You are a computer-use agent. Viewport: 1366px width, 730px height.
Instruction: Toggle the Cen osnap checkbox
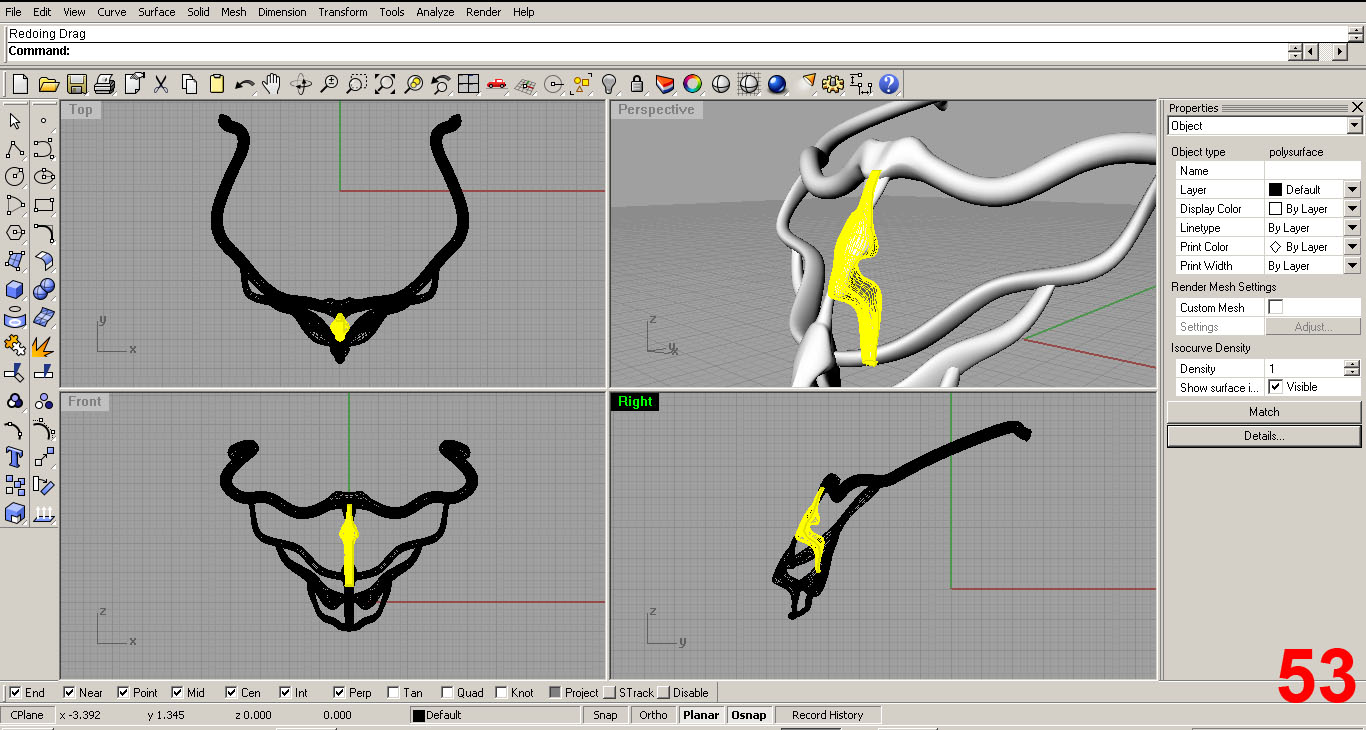point(231,692)
